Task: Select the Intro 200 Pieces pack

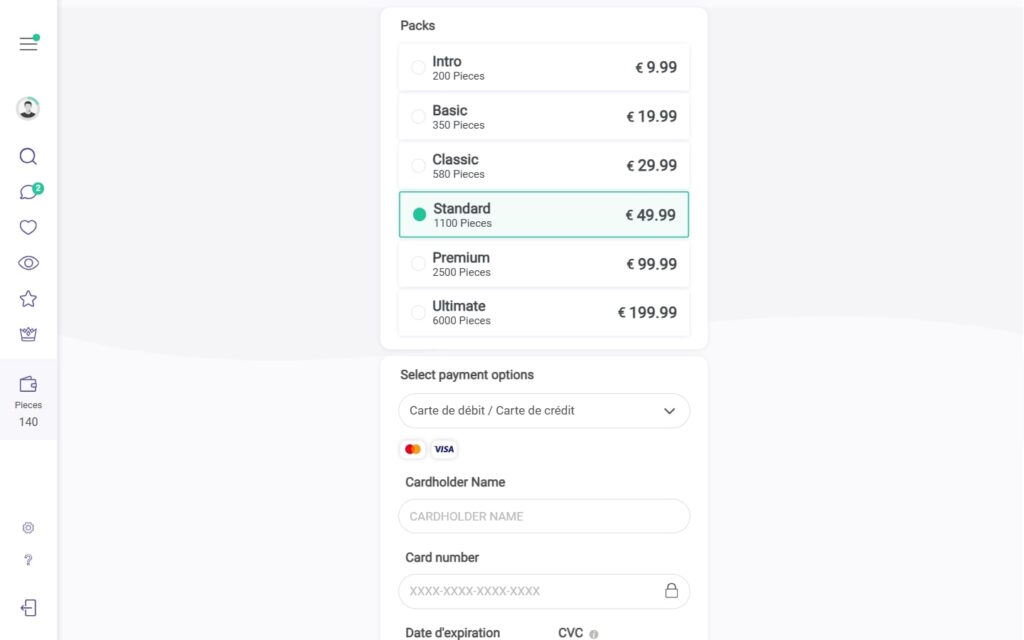Action: coord(543,67)
